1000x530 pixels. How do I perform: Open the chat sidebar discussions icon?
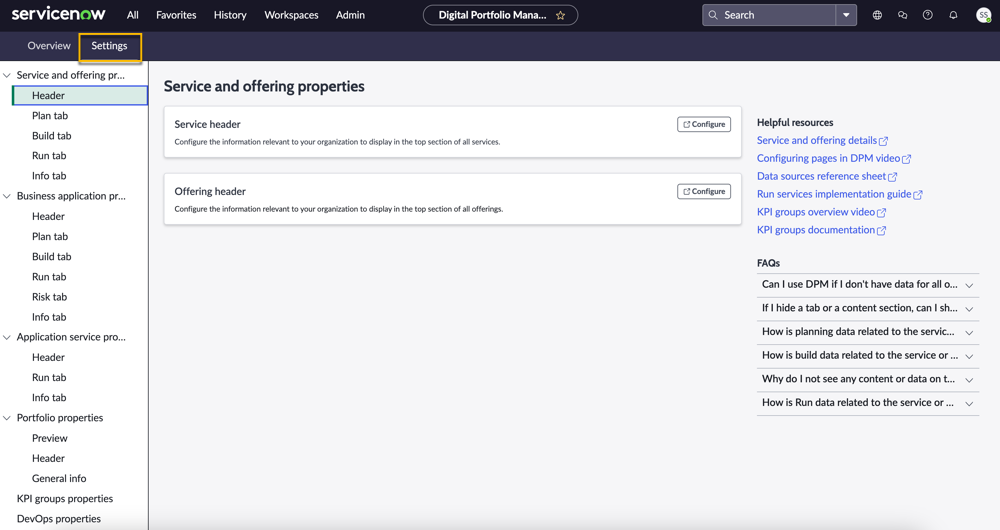point(902,15)
